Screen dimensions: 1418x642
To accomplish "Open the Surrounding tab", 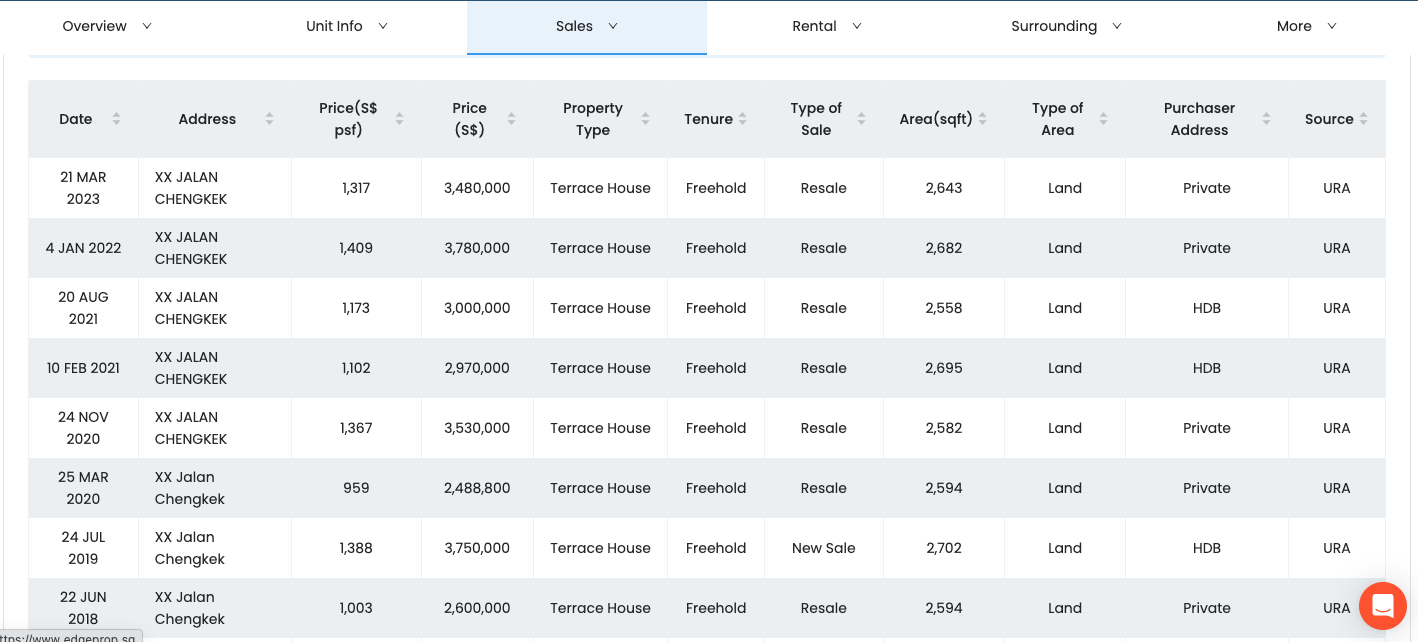I will (x=1066, y=26).
